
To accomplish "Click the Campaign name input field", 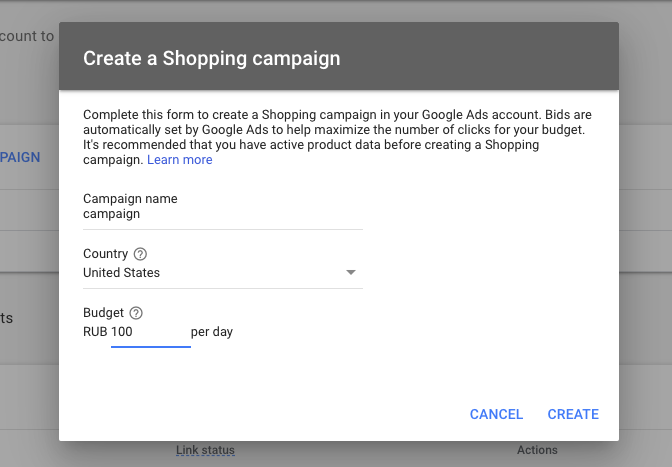I will [222, 214].
